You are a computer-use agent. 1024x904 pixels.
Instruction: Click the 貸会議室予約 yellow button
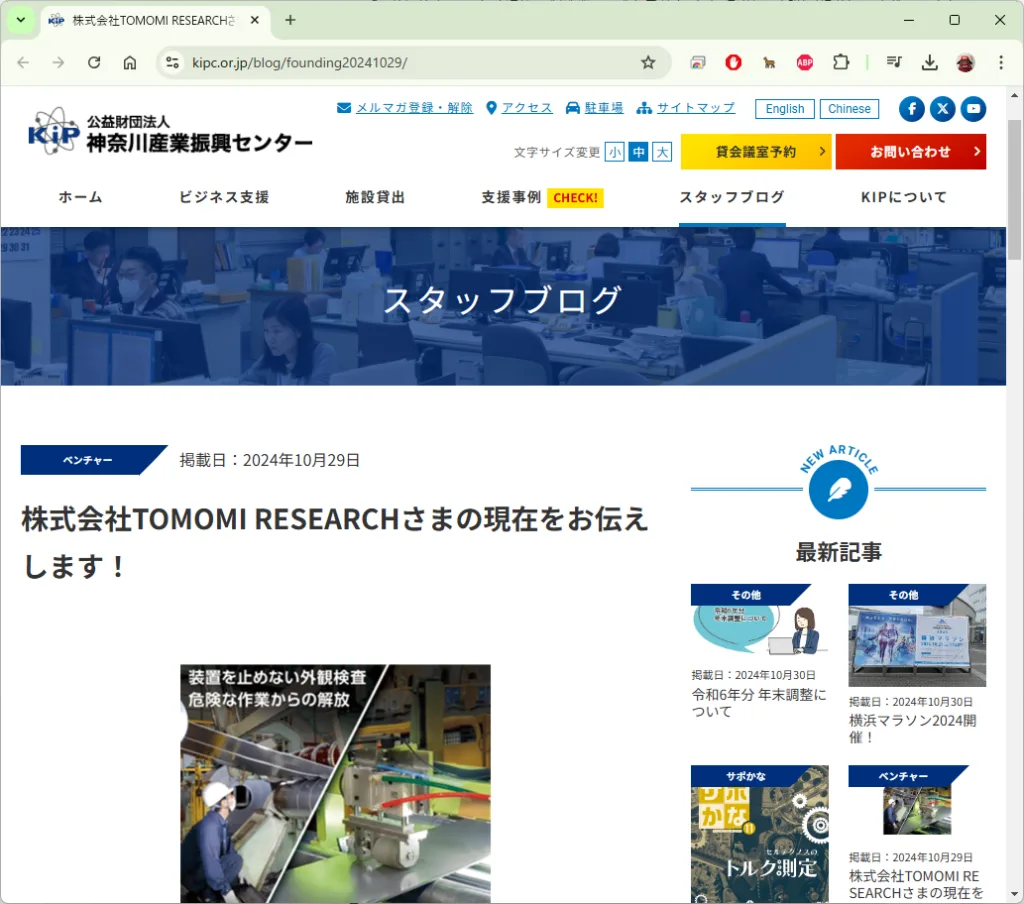point(756,152)
